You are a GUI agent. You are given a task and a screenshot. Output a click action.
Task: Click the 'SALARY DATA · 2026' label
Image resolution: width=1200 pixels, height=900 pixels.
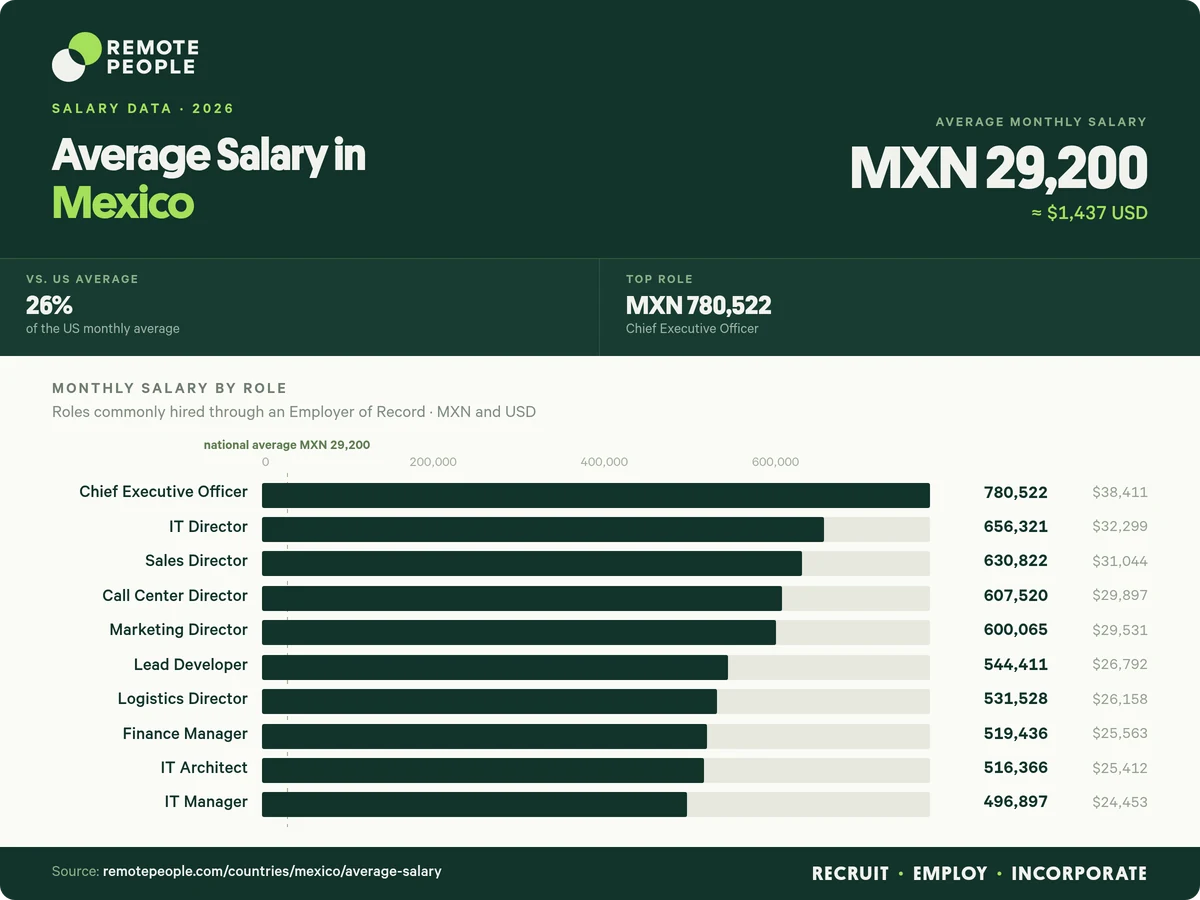(x=143, y=108)
